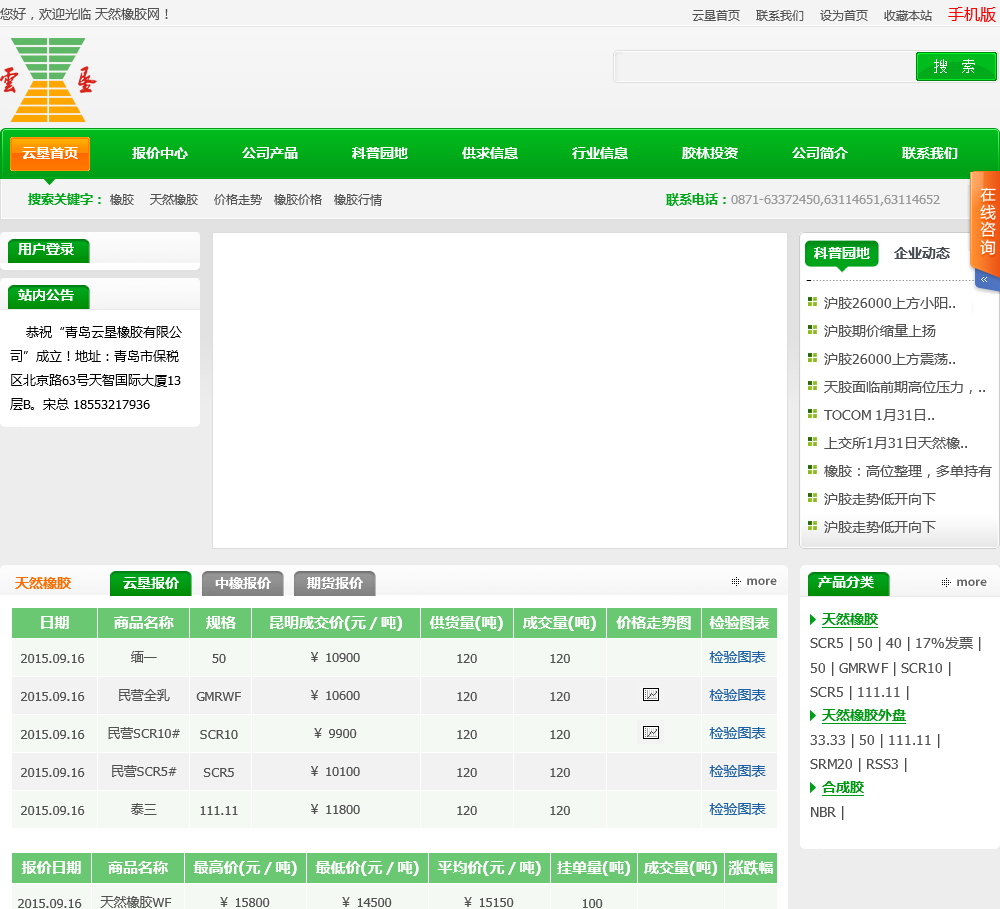Screen dimensions: 1000x909
Task: Open 天然橡胶外盘 product category
Action: [864, 715]
